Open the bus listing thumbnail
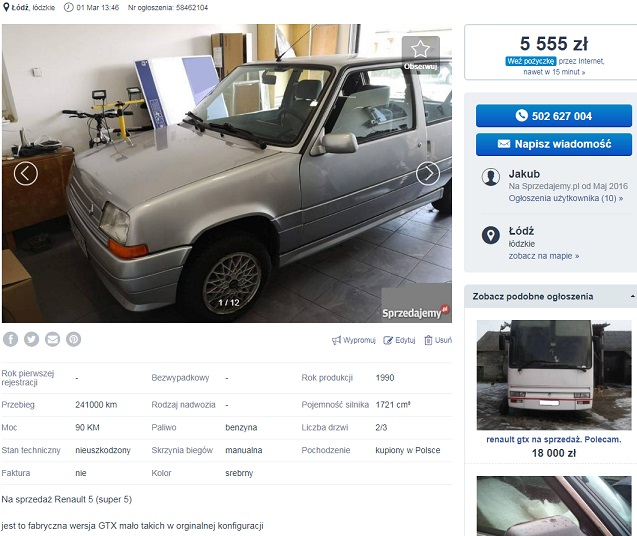 [x=554, y=375]
